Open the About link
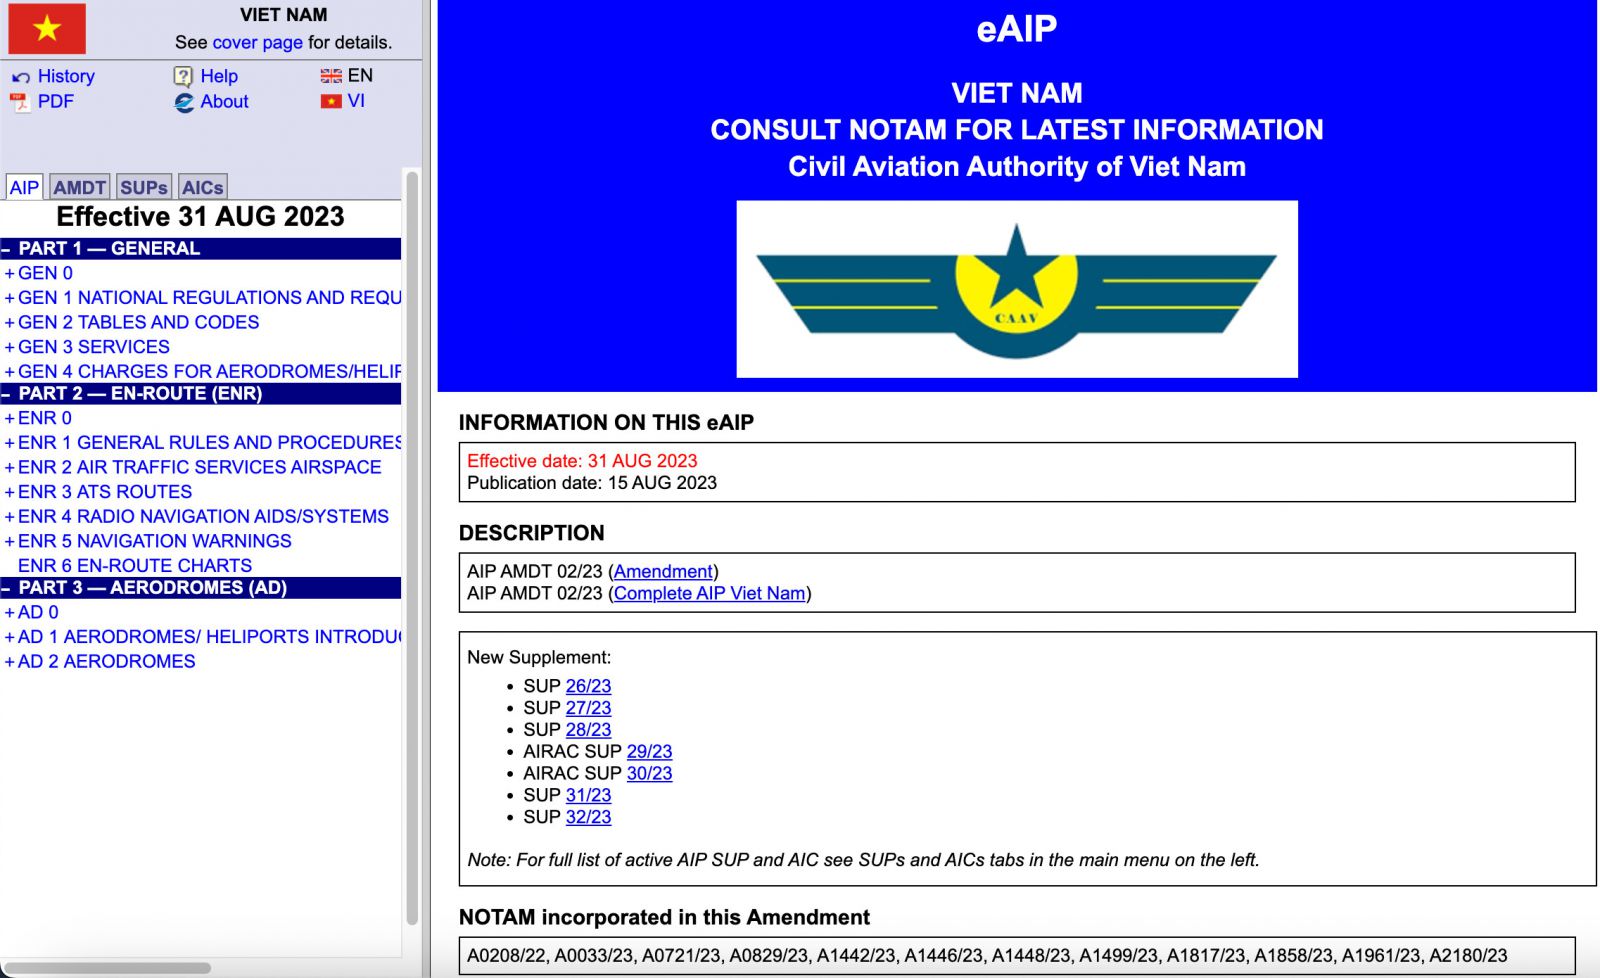 [x=224, y=101]
